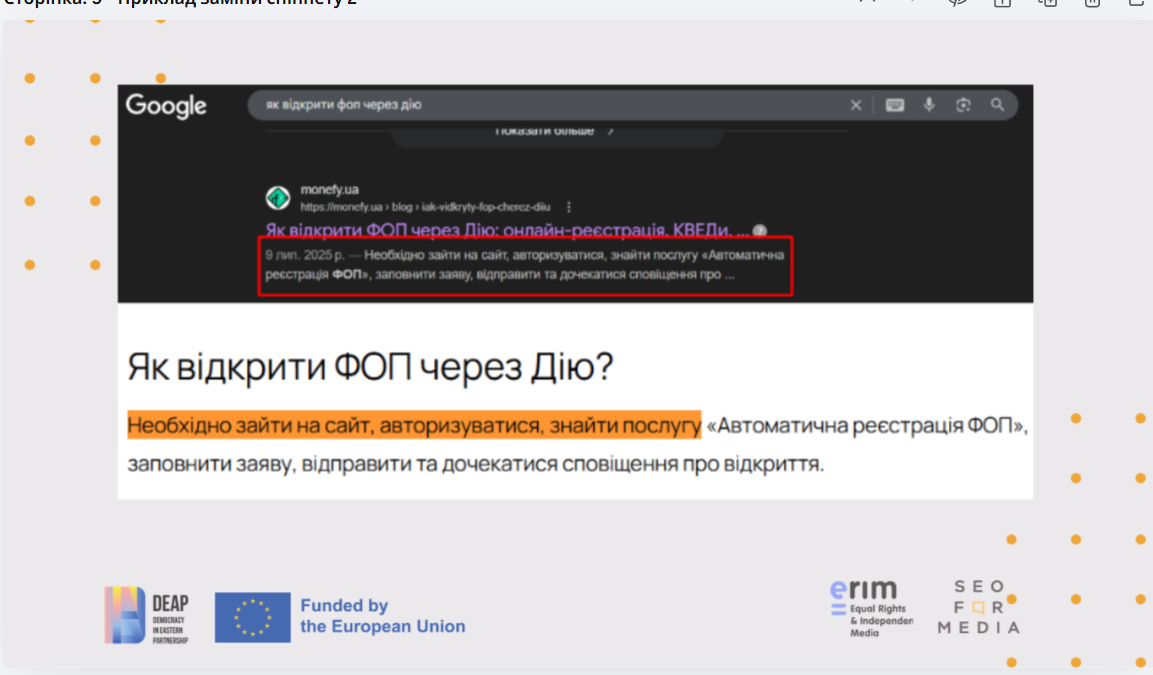Click the heading 'Як відкрити ФОП через Дію?'
The height and width of the screenshot is (675, 1153).
click(x=370, y=368)
